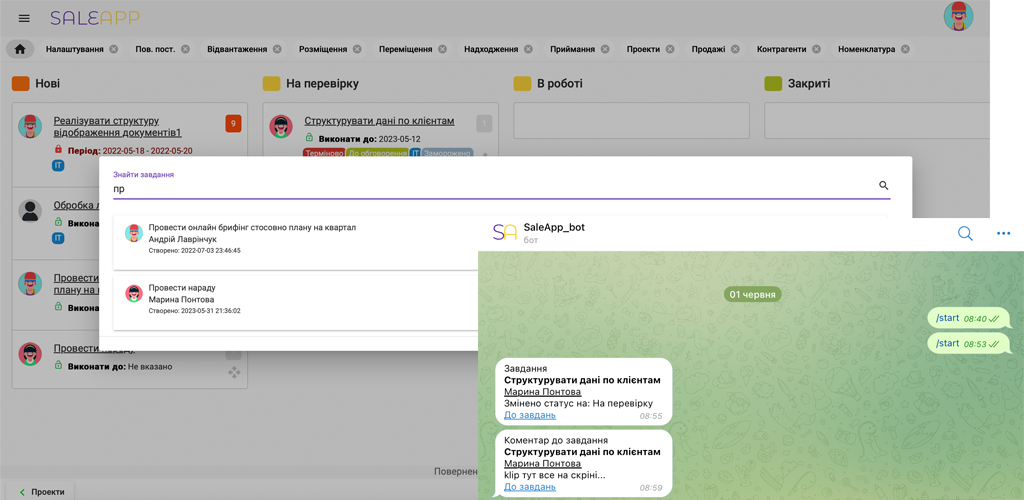Close the Переміщення tab

click(x=442, y=49)
